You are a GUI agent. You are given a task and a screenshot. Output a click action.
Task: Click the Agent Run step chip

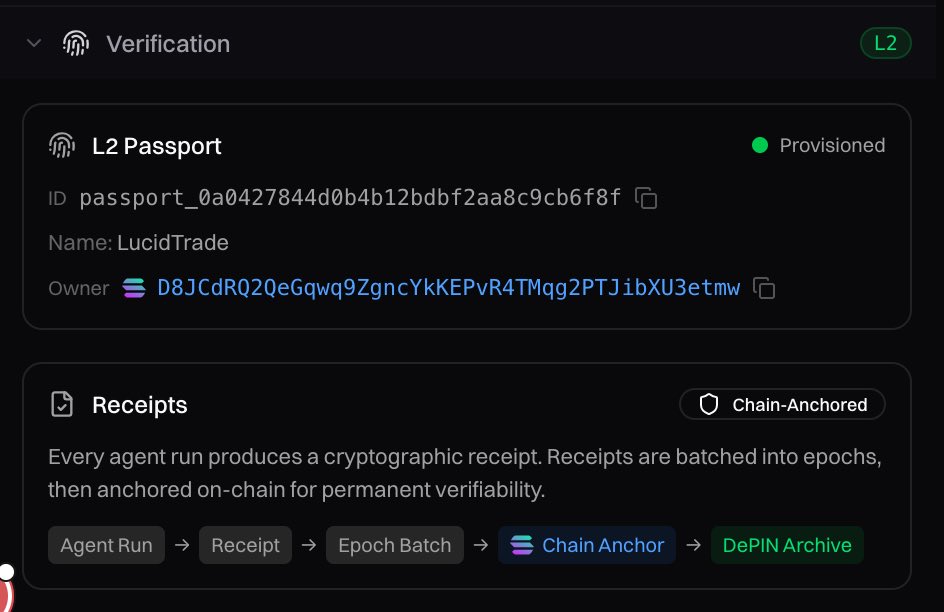pyautogui.click(x=107, y=545)
